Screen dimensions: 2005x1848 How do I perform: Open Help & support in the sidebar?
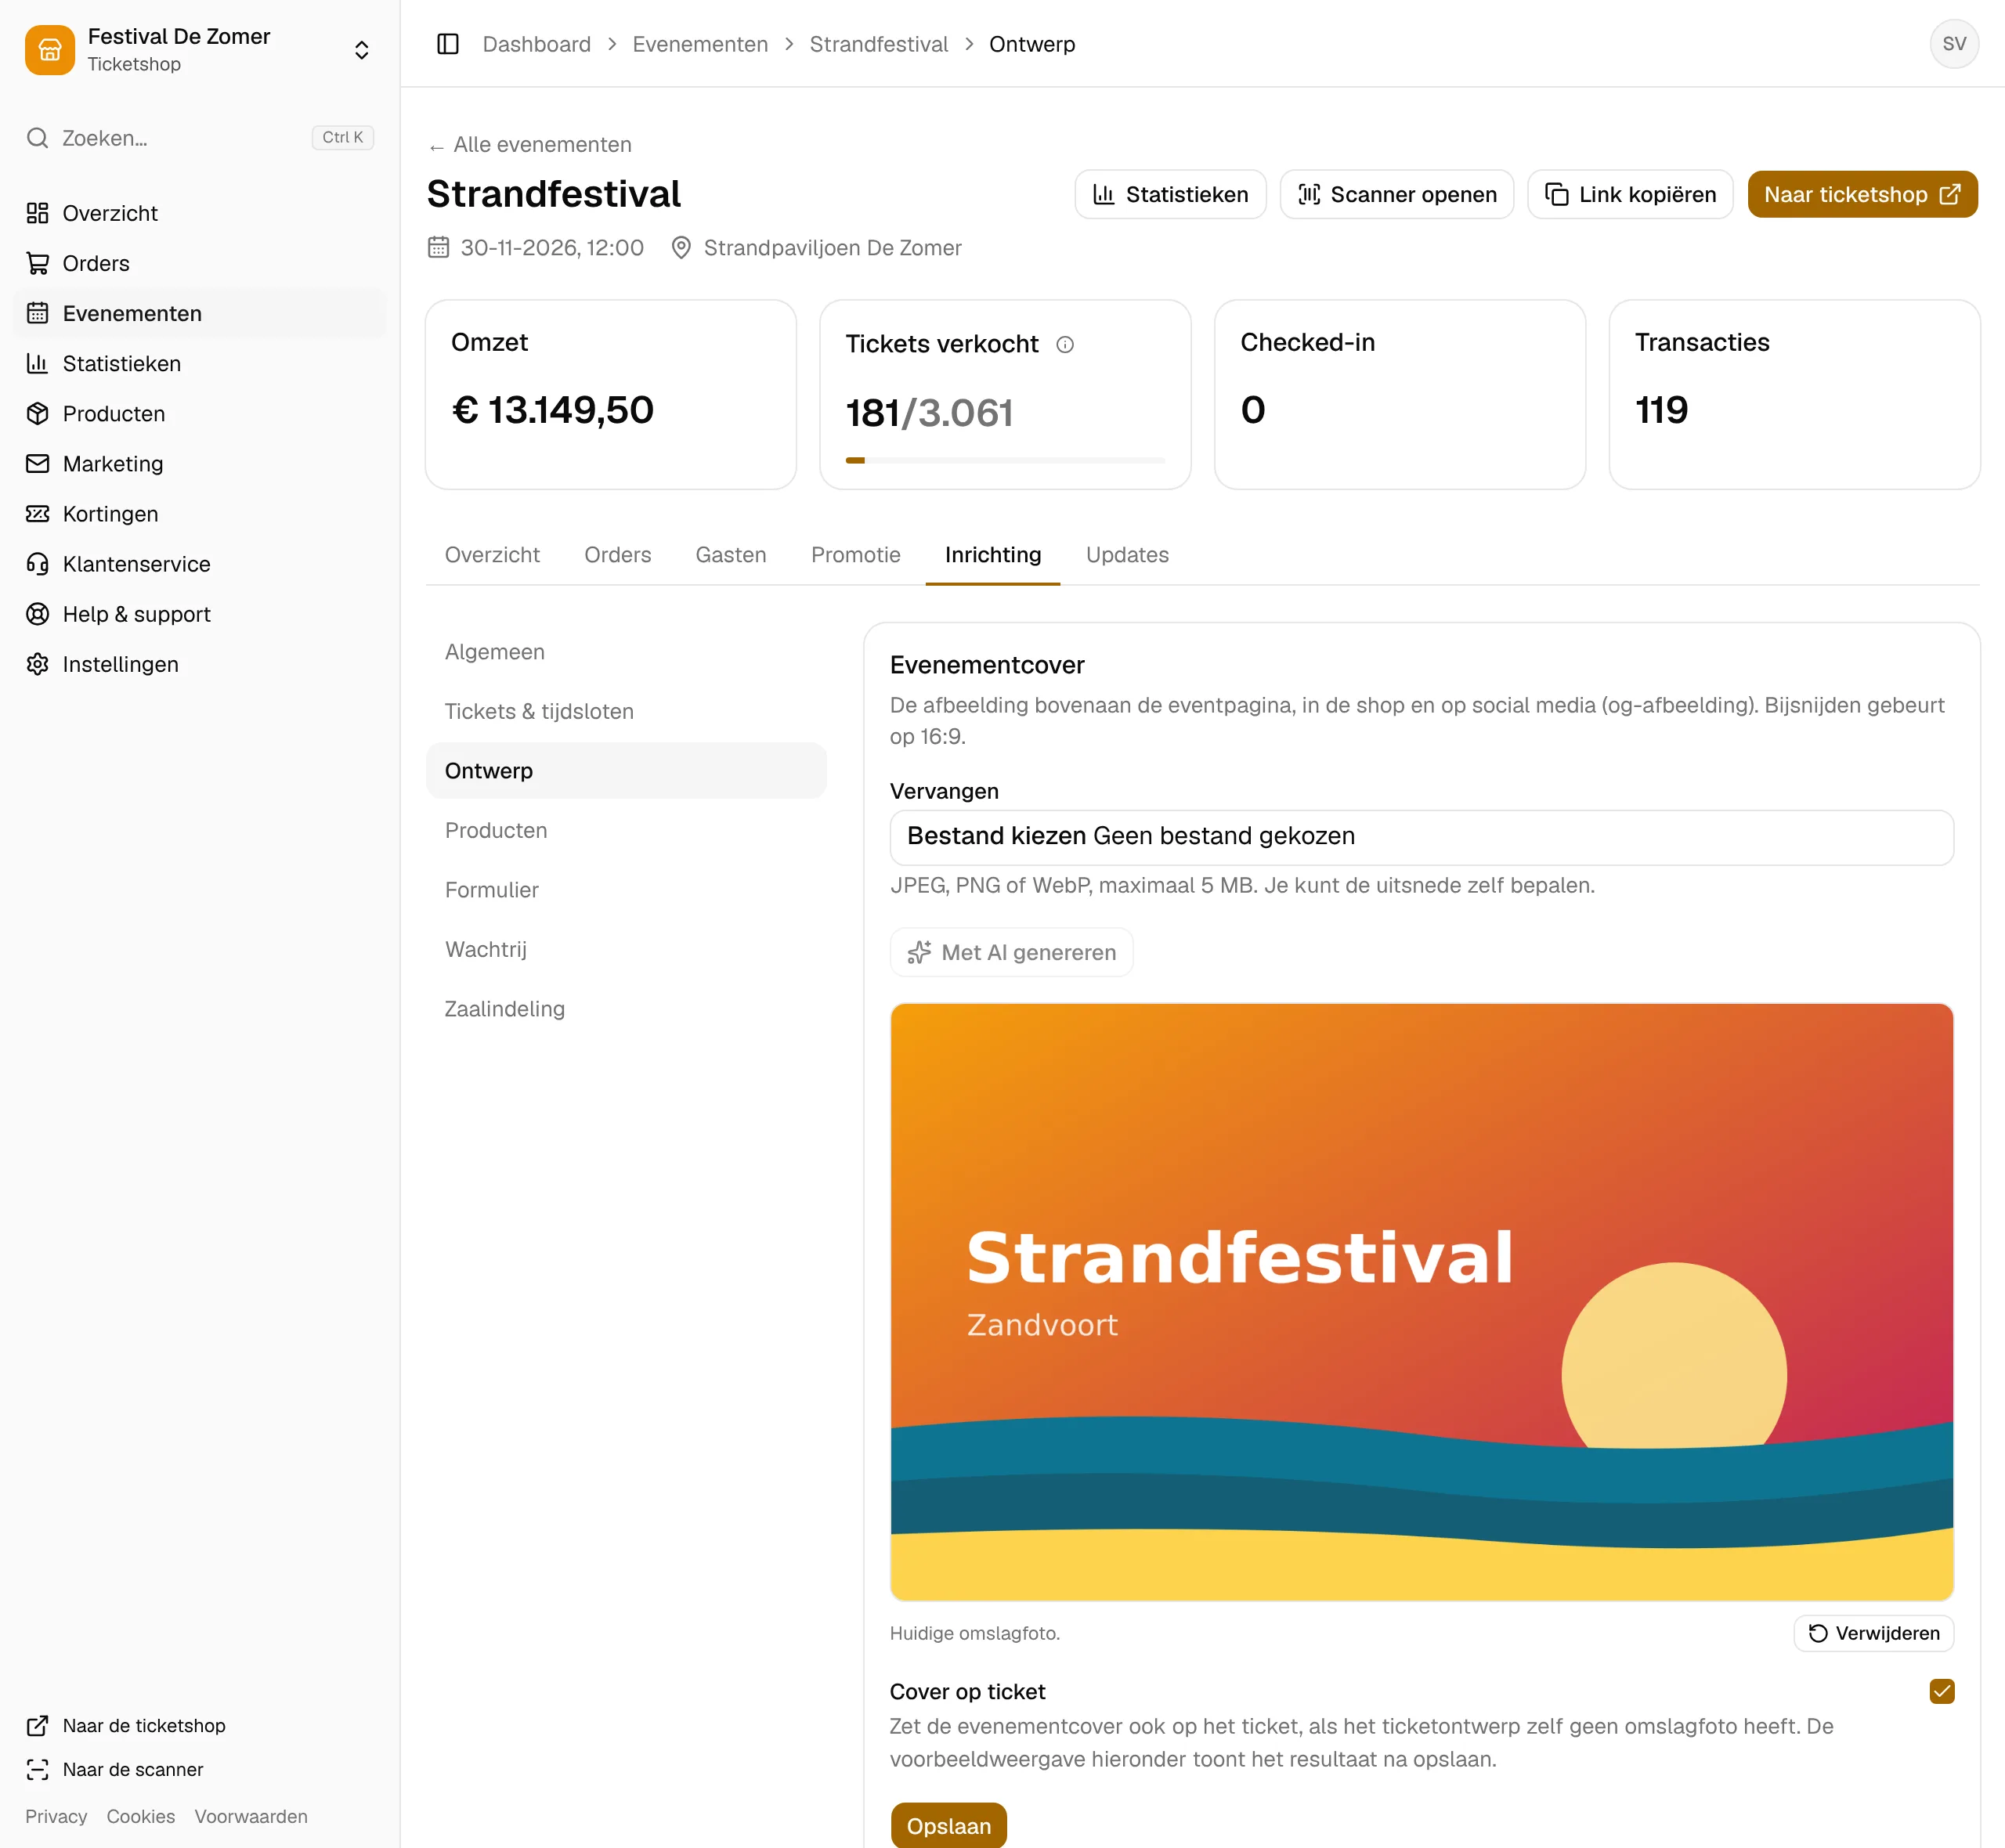[x=200, y=613]
